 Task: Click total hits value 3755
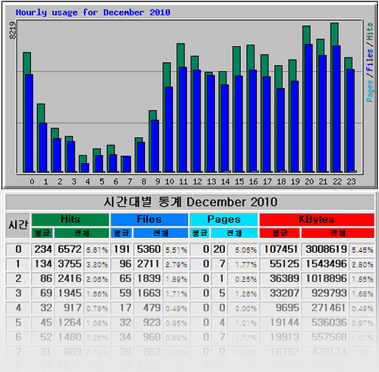coord(69,264)
